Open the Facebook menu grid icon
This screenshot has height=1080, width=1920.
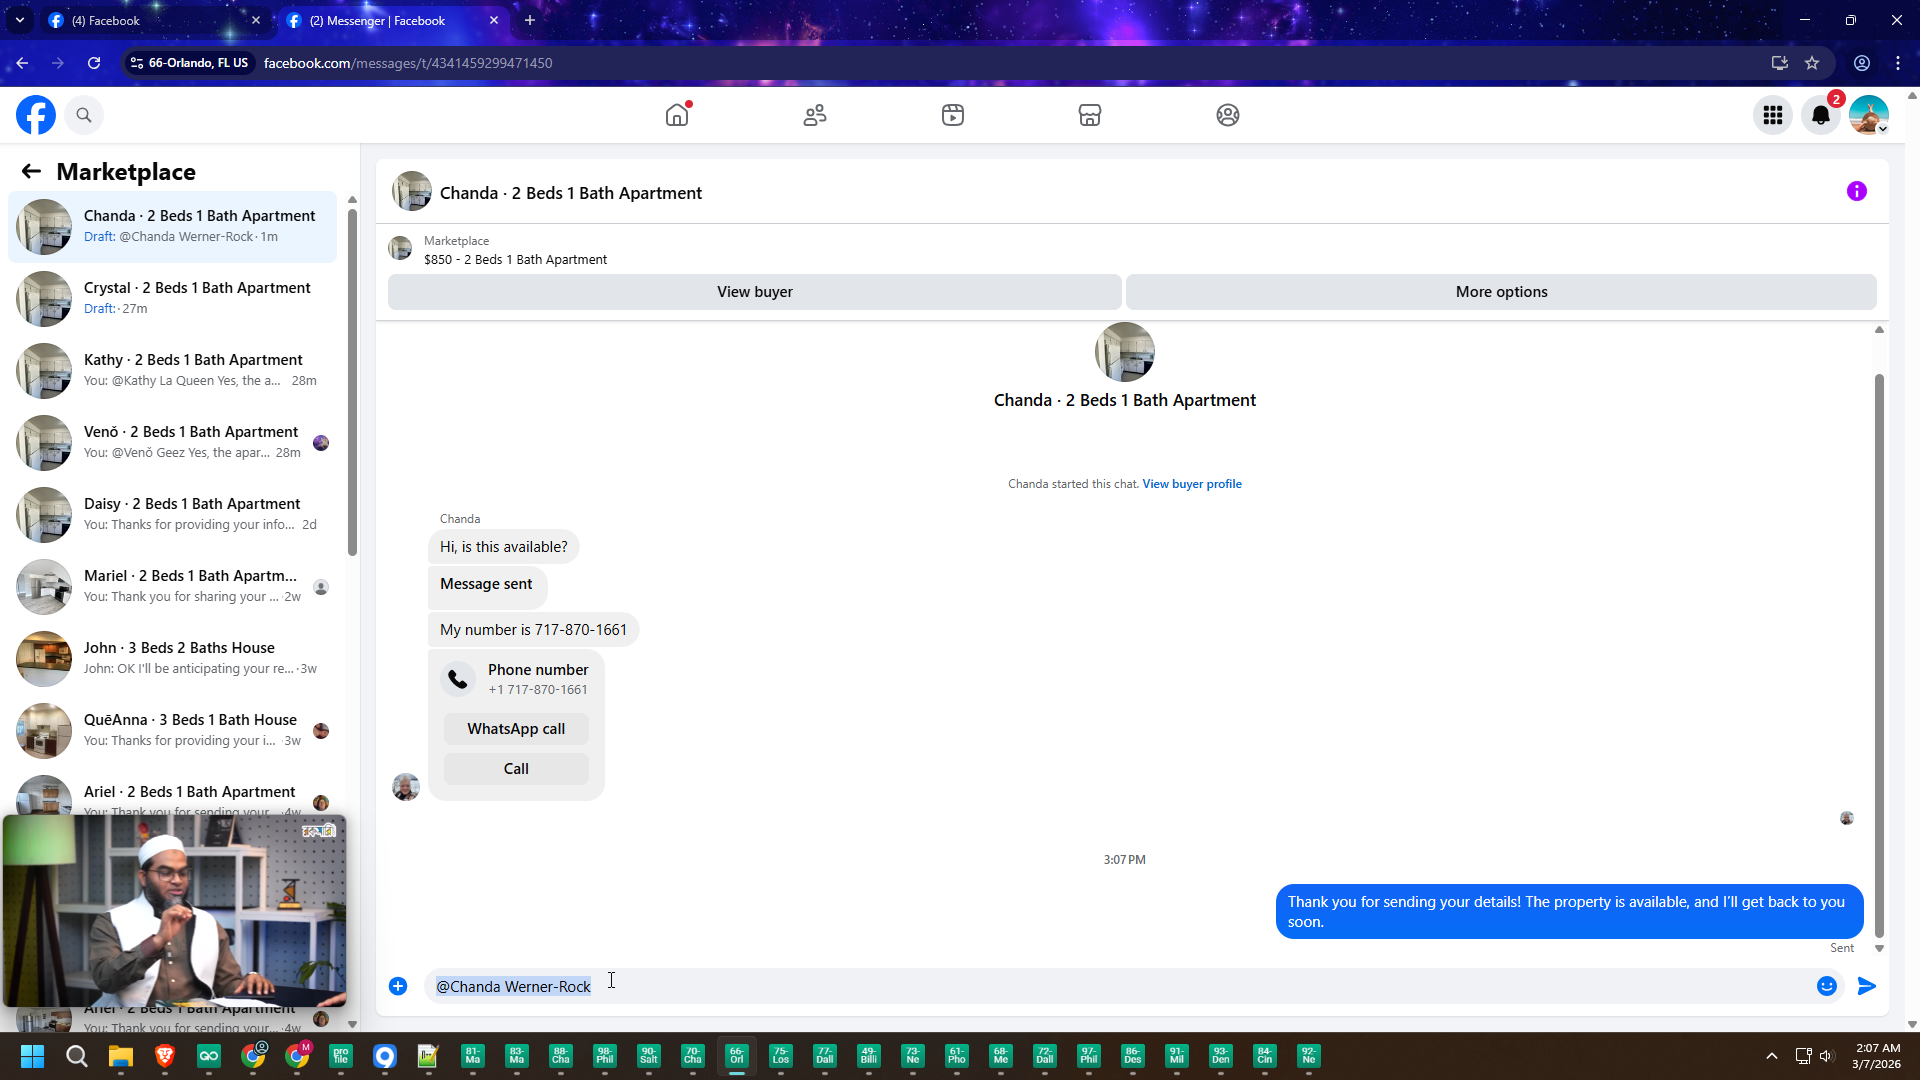[x=1773, y=115]
